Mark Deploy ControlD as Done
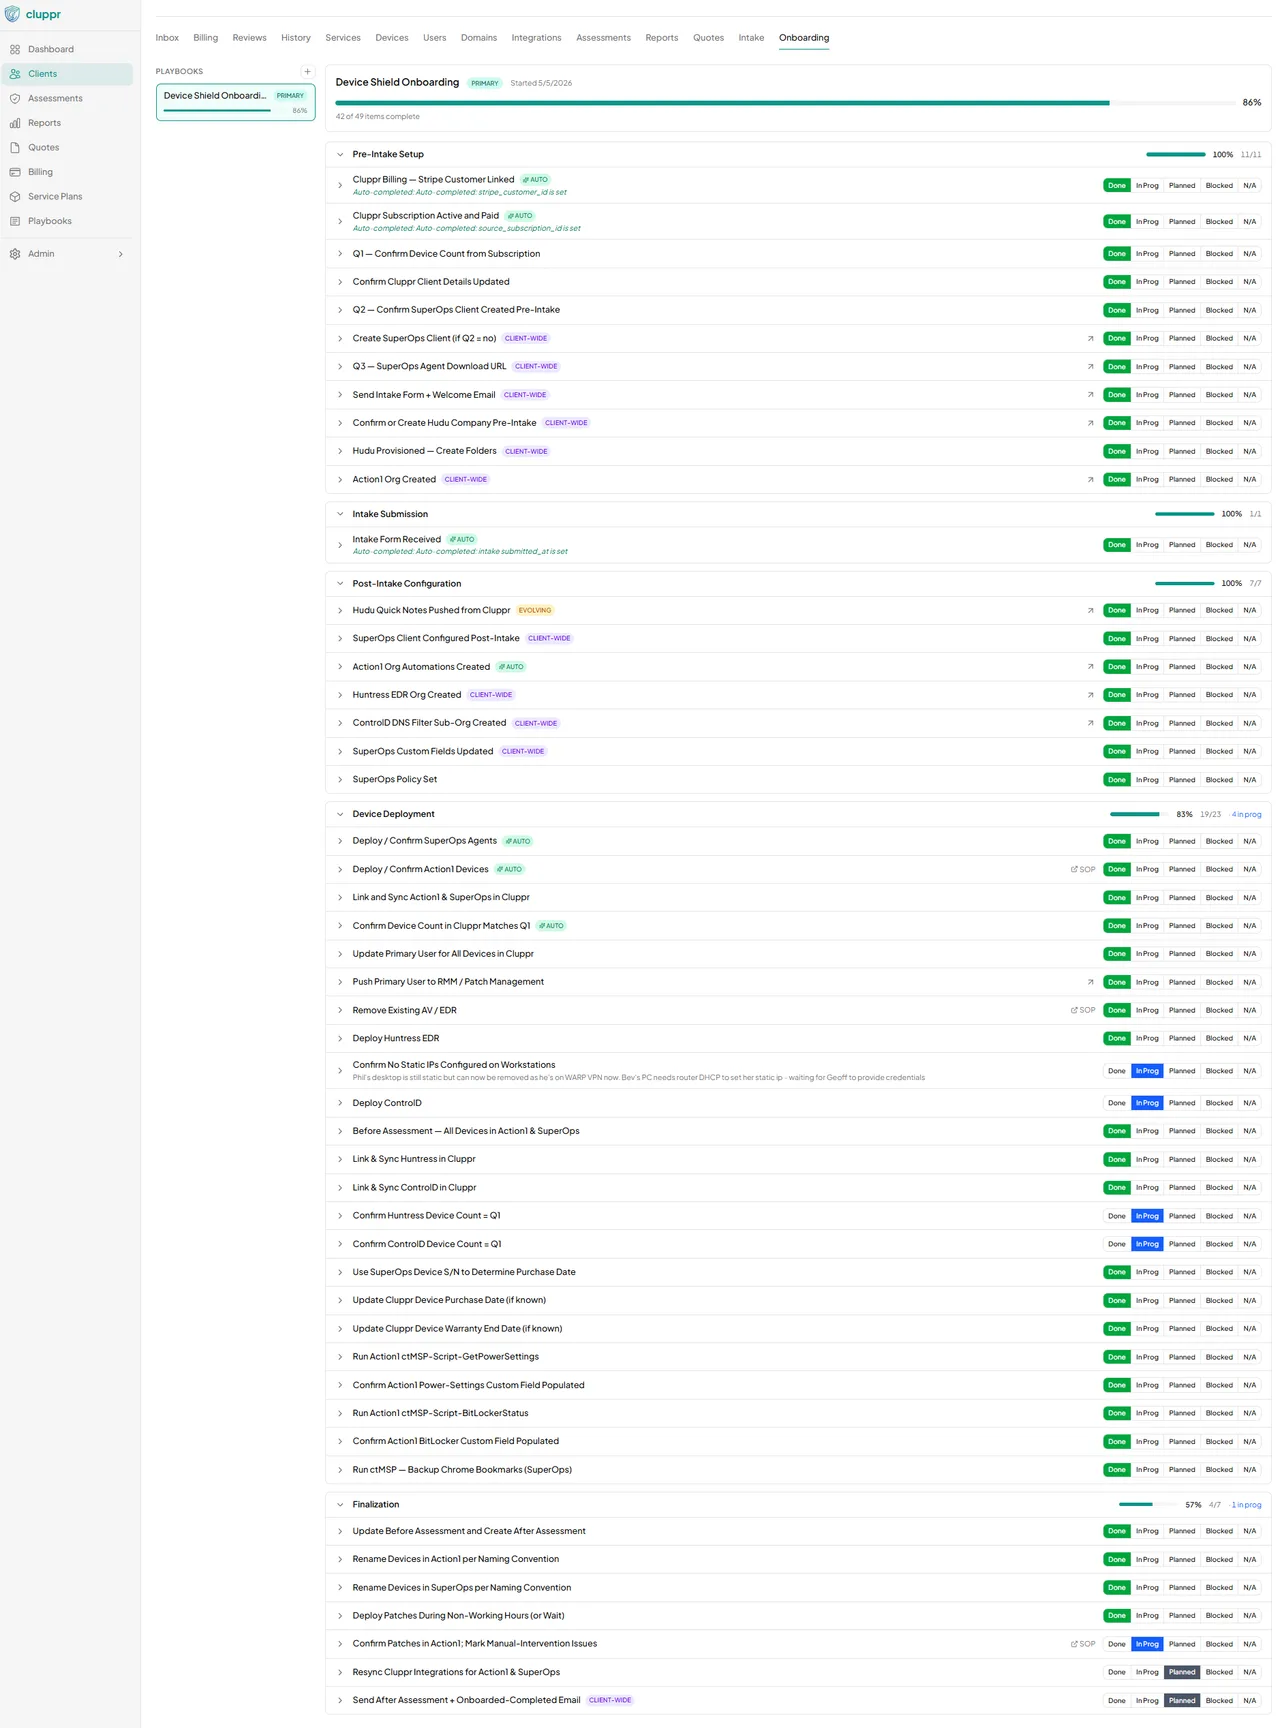This screenshot has width=1280, height=1728. [1117, 1103]
